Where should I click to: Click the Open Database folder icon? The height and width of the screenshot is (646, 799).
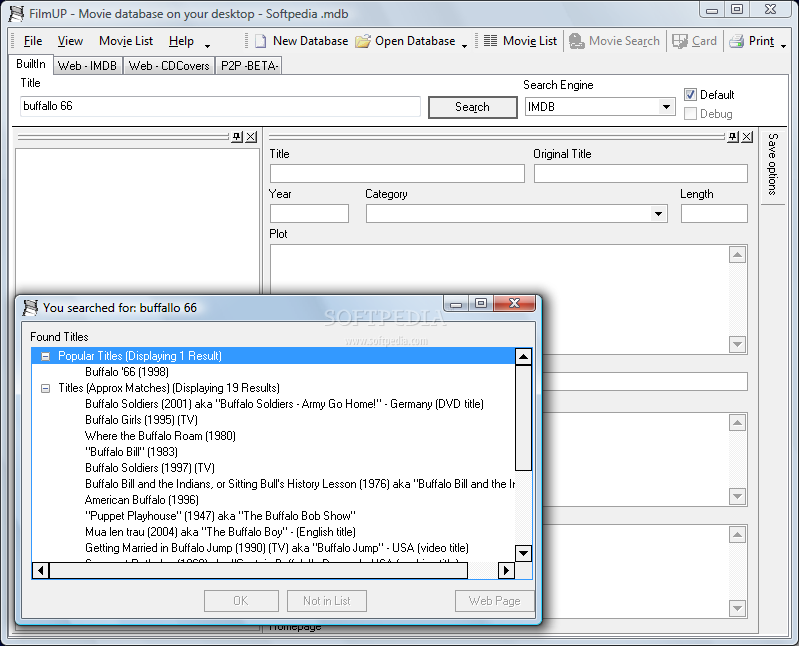pos(363,41)
